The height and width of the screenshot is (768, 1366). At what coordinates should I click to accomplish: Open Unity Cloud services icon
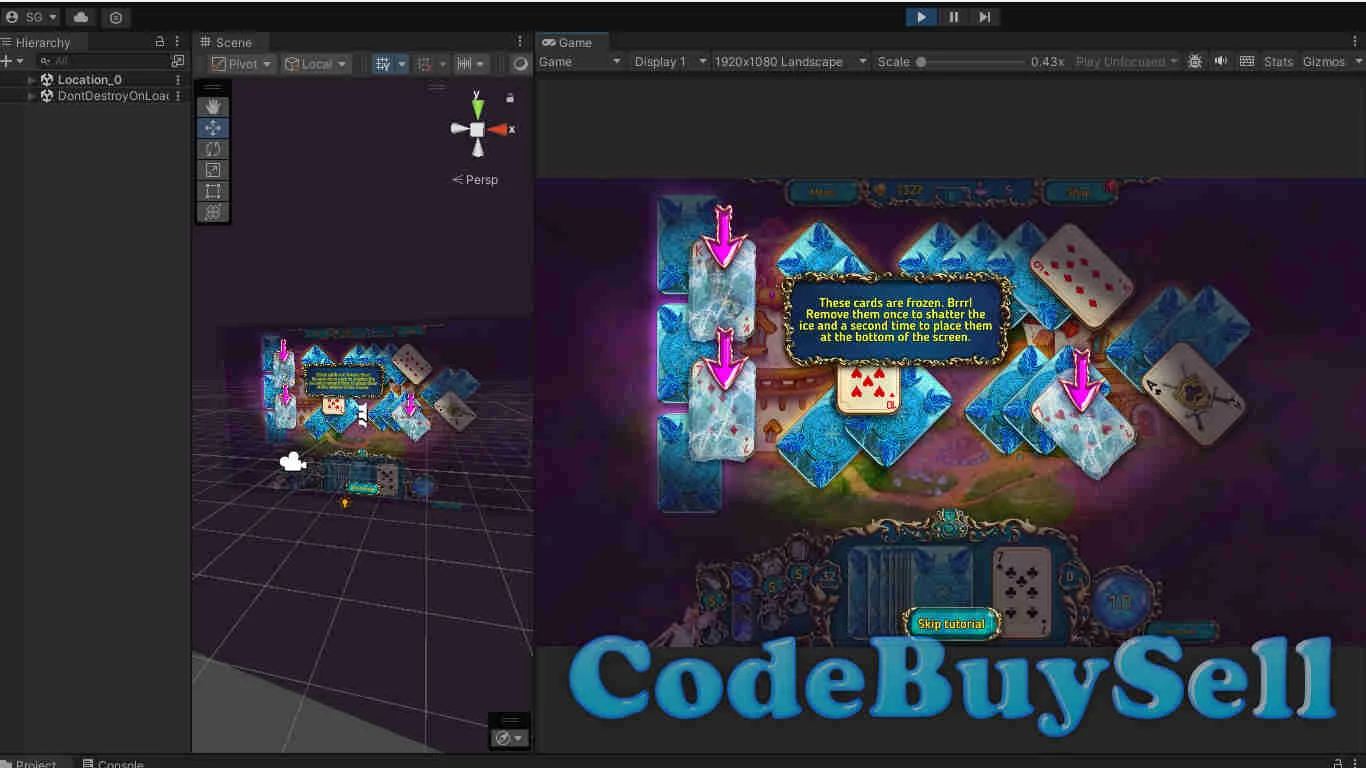(81, 17)
